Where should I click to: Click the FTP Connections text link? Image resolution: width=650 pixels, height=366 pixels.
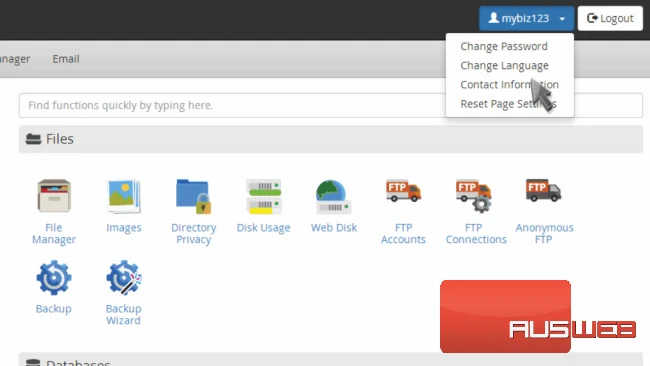[x=476, y=233]
